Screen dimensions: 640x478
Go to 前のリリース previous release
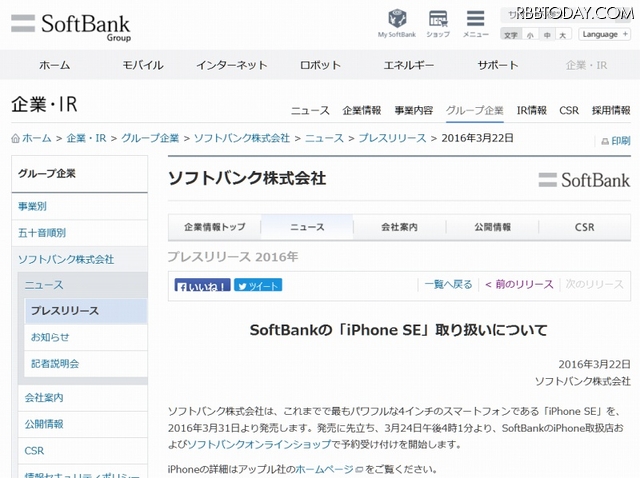(519, 285)
